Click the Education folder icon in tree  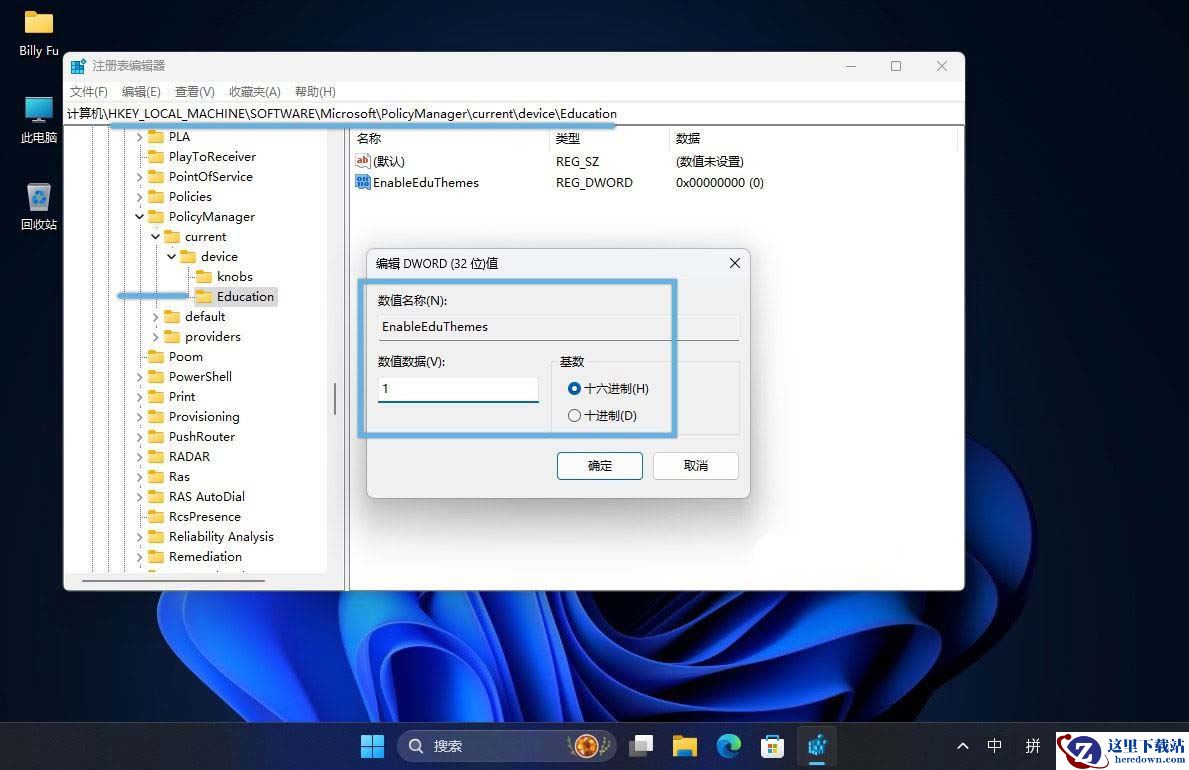204,297
